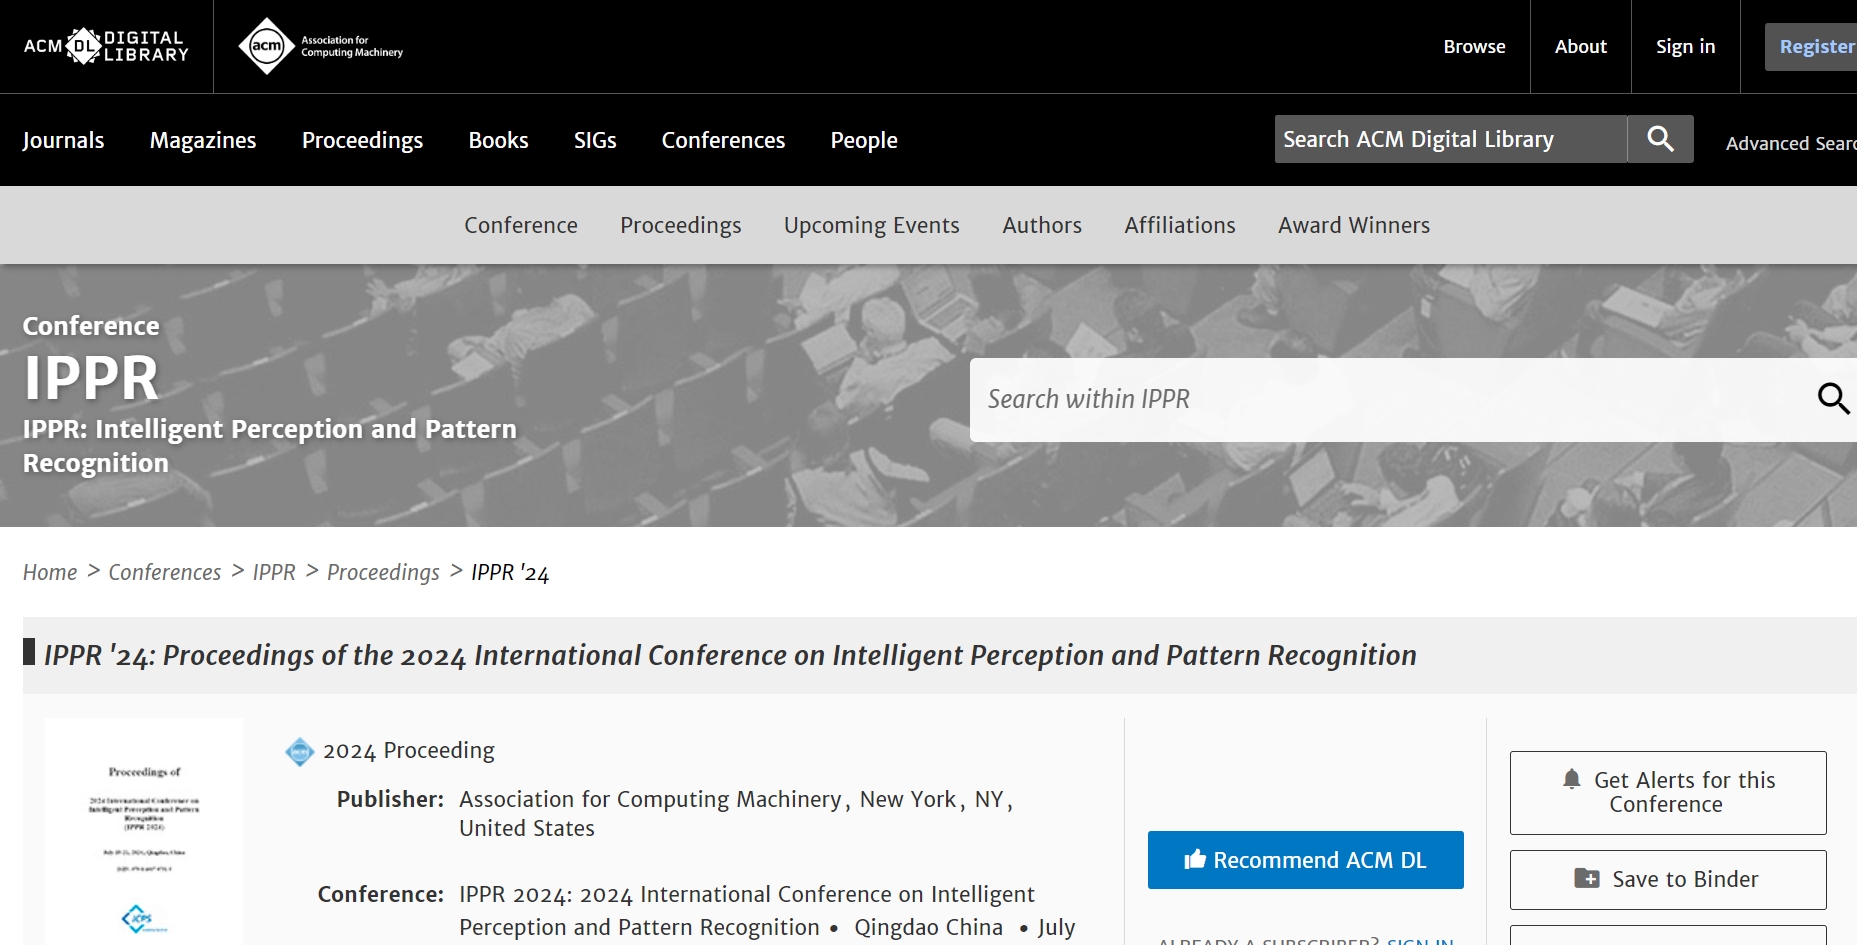This screenshot has height=945, width=1857.
Task: Follow the IPPR breadcrumb link
Action: 274,572
